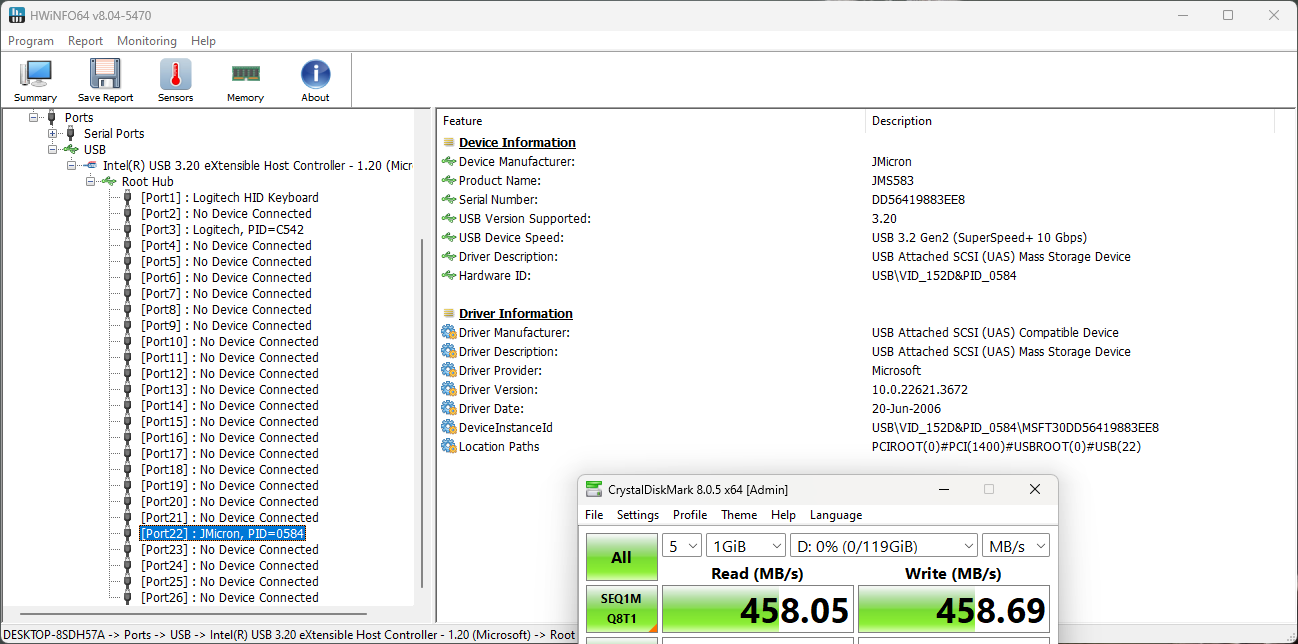The height and width of the screenshot is (644, 1298).
Task: Click the 458.69 write result bar
Action: [x=954, y=609]
